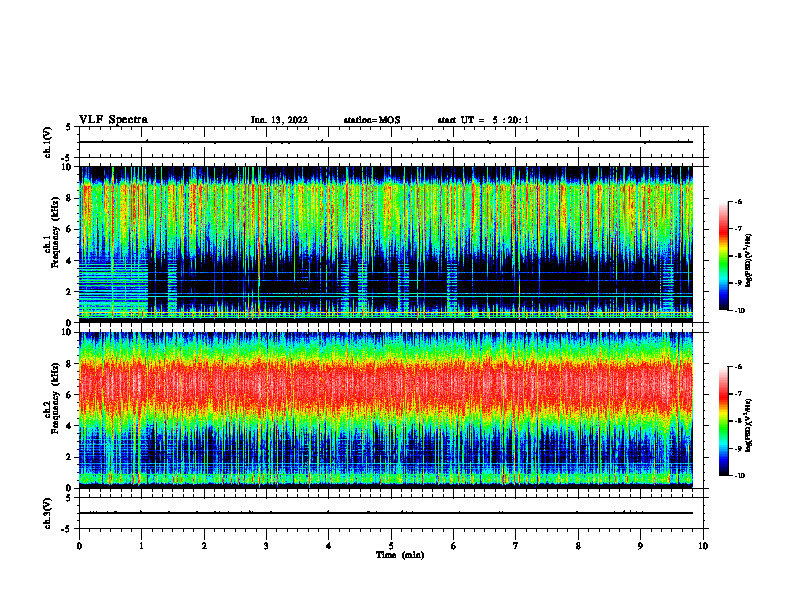Click the ch.1 frequency tick label "8"

click(69, 198)
